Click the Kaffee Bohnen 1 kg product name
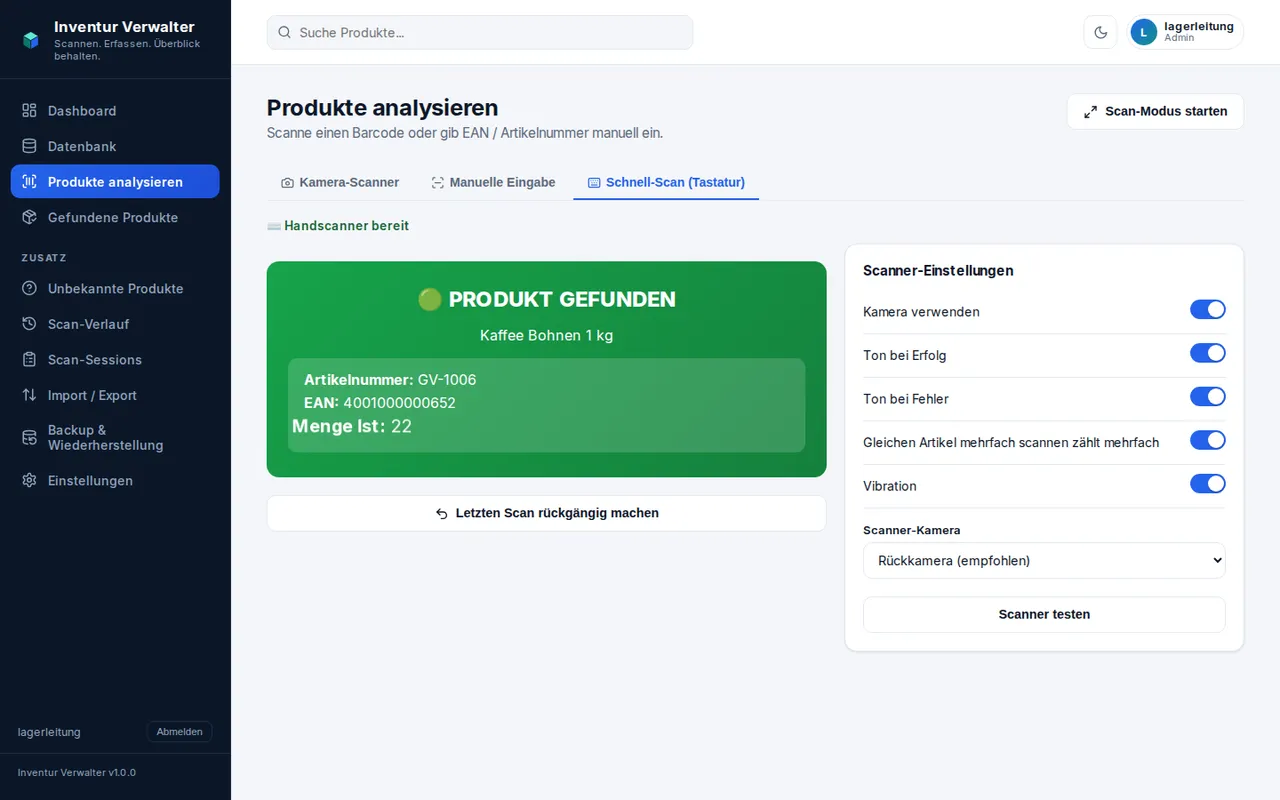1280x800 pixels. 546,335
